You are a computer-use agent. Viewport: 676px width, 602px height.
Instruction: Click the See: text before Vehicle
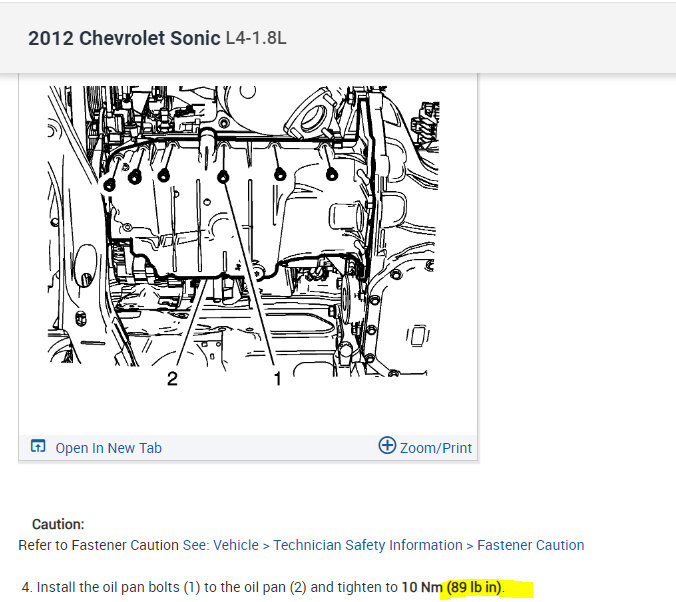196,545
